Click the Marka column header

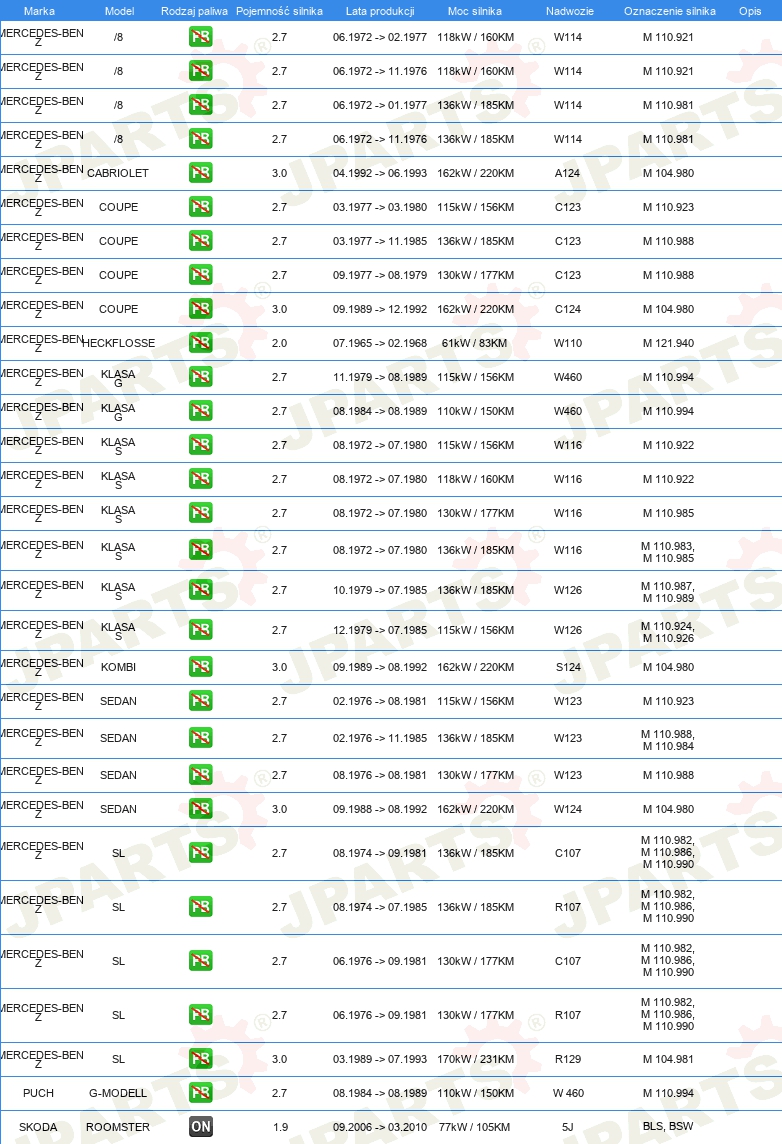(x=39, y=11)
